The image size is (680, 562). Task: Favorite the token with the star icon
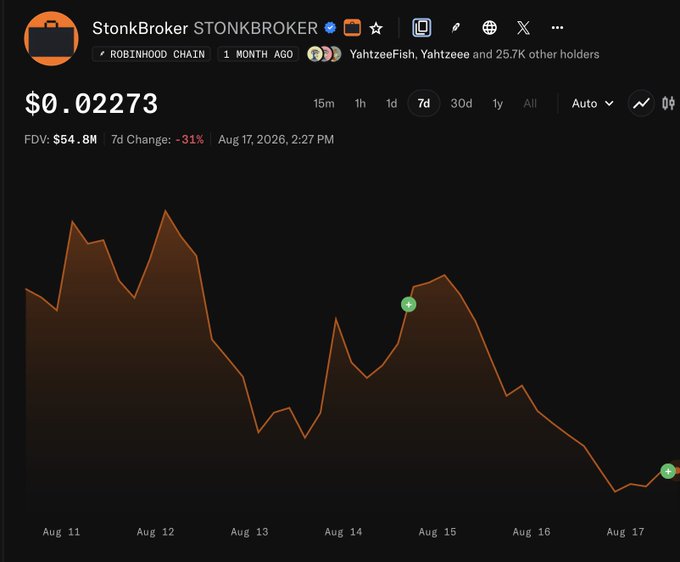pos(376,29)
